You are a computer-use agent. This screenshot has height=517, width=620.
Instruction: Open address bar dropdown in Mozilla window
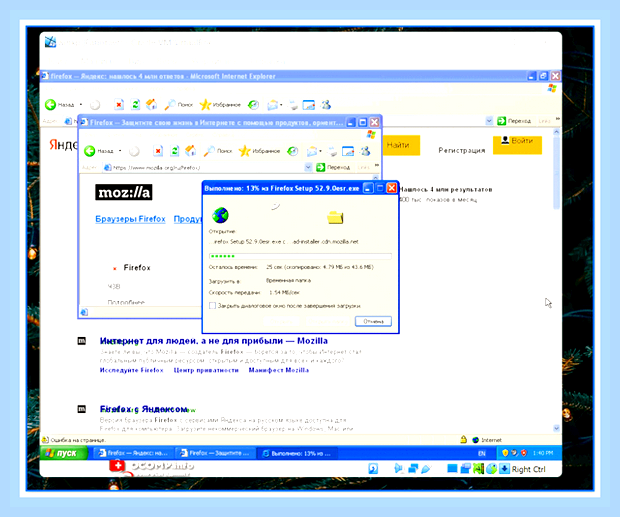(308, 167)
